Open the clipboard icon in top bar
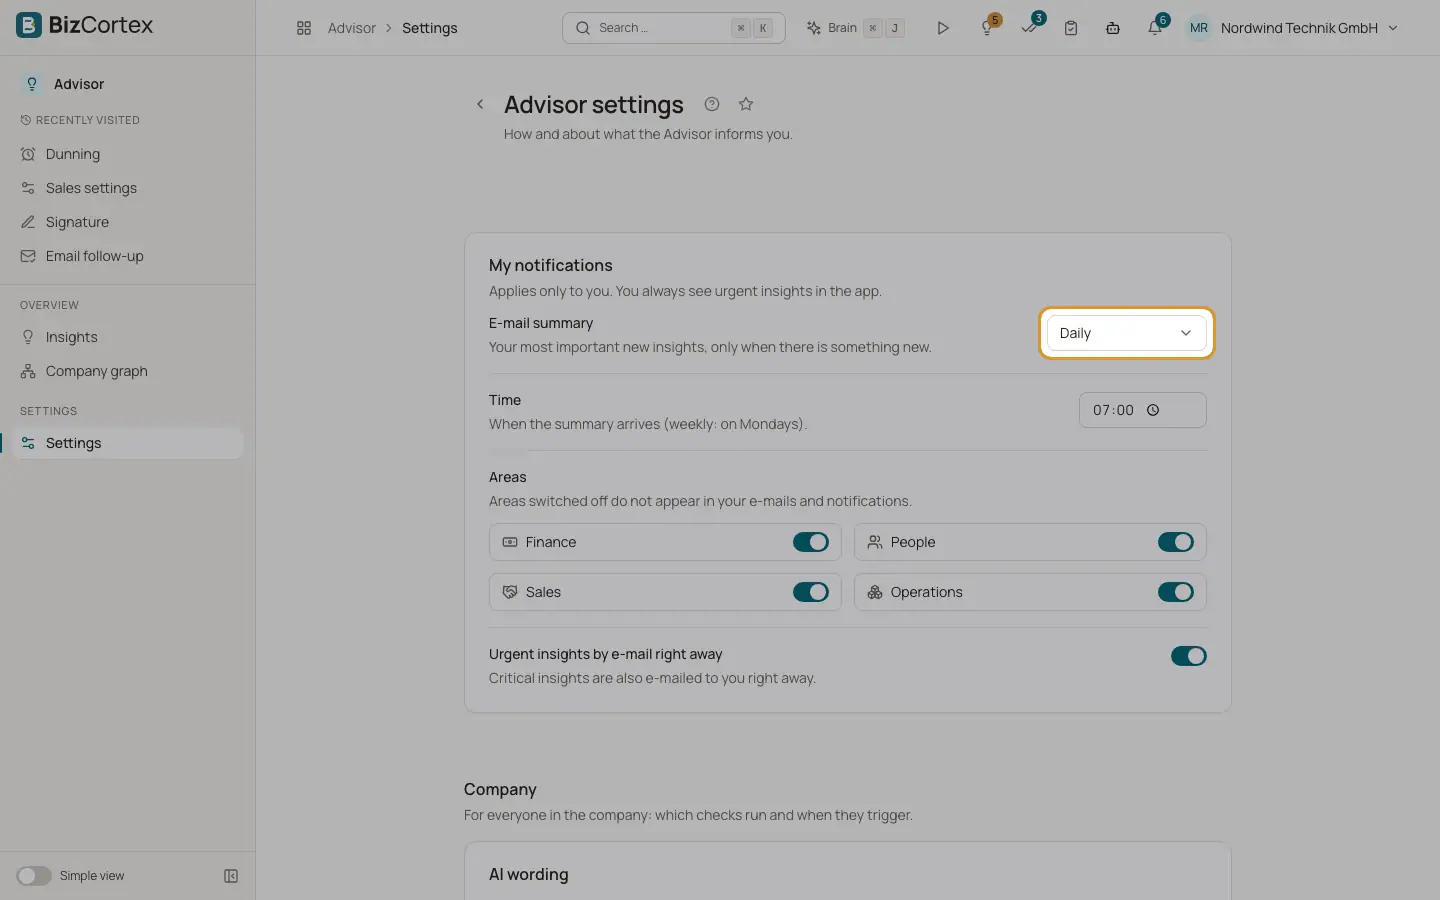 [1071, 28]
